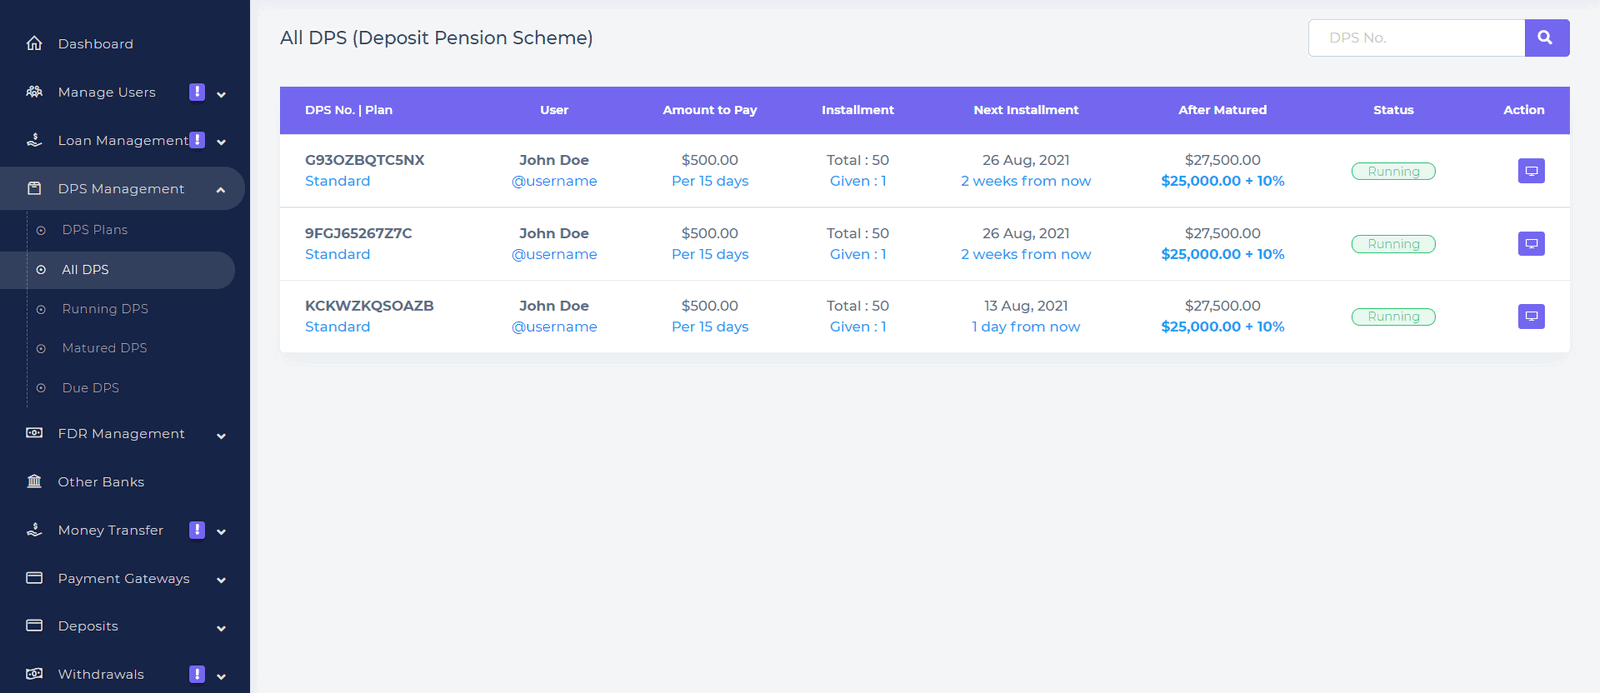This screenshot has height=693, width=1600.
Task: Expand the Manage Users chevron
Action: click(x=221, y=94)
